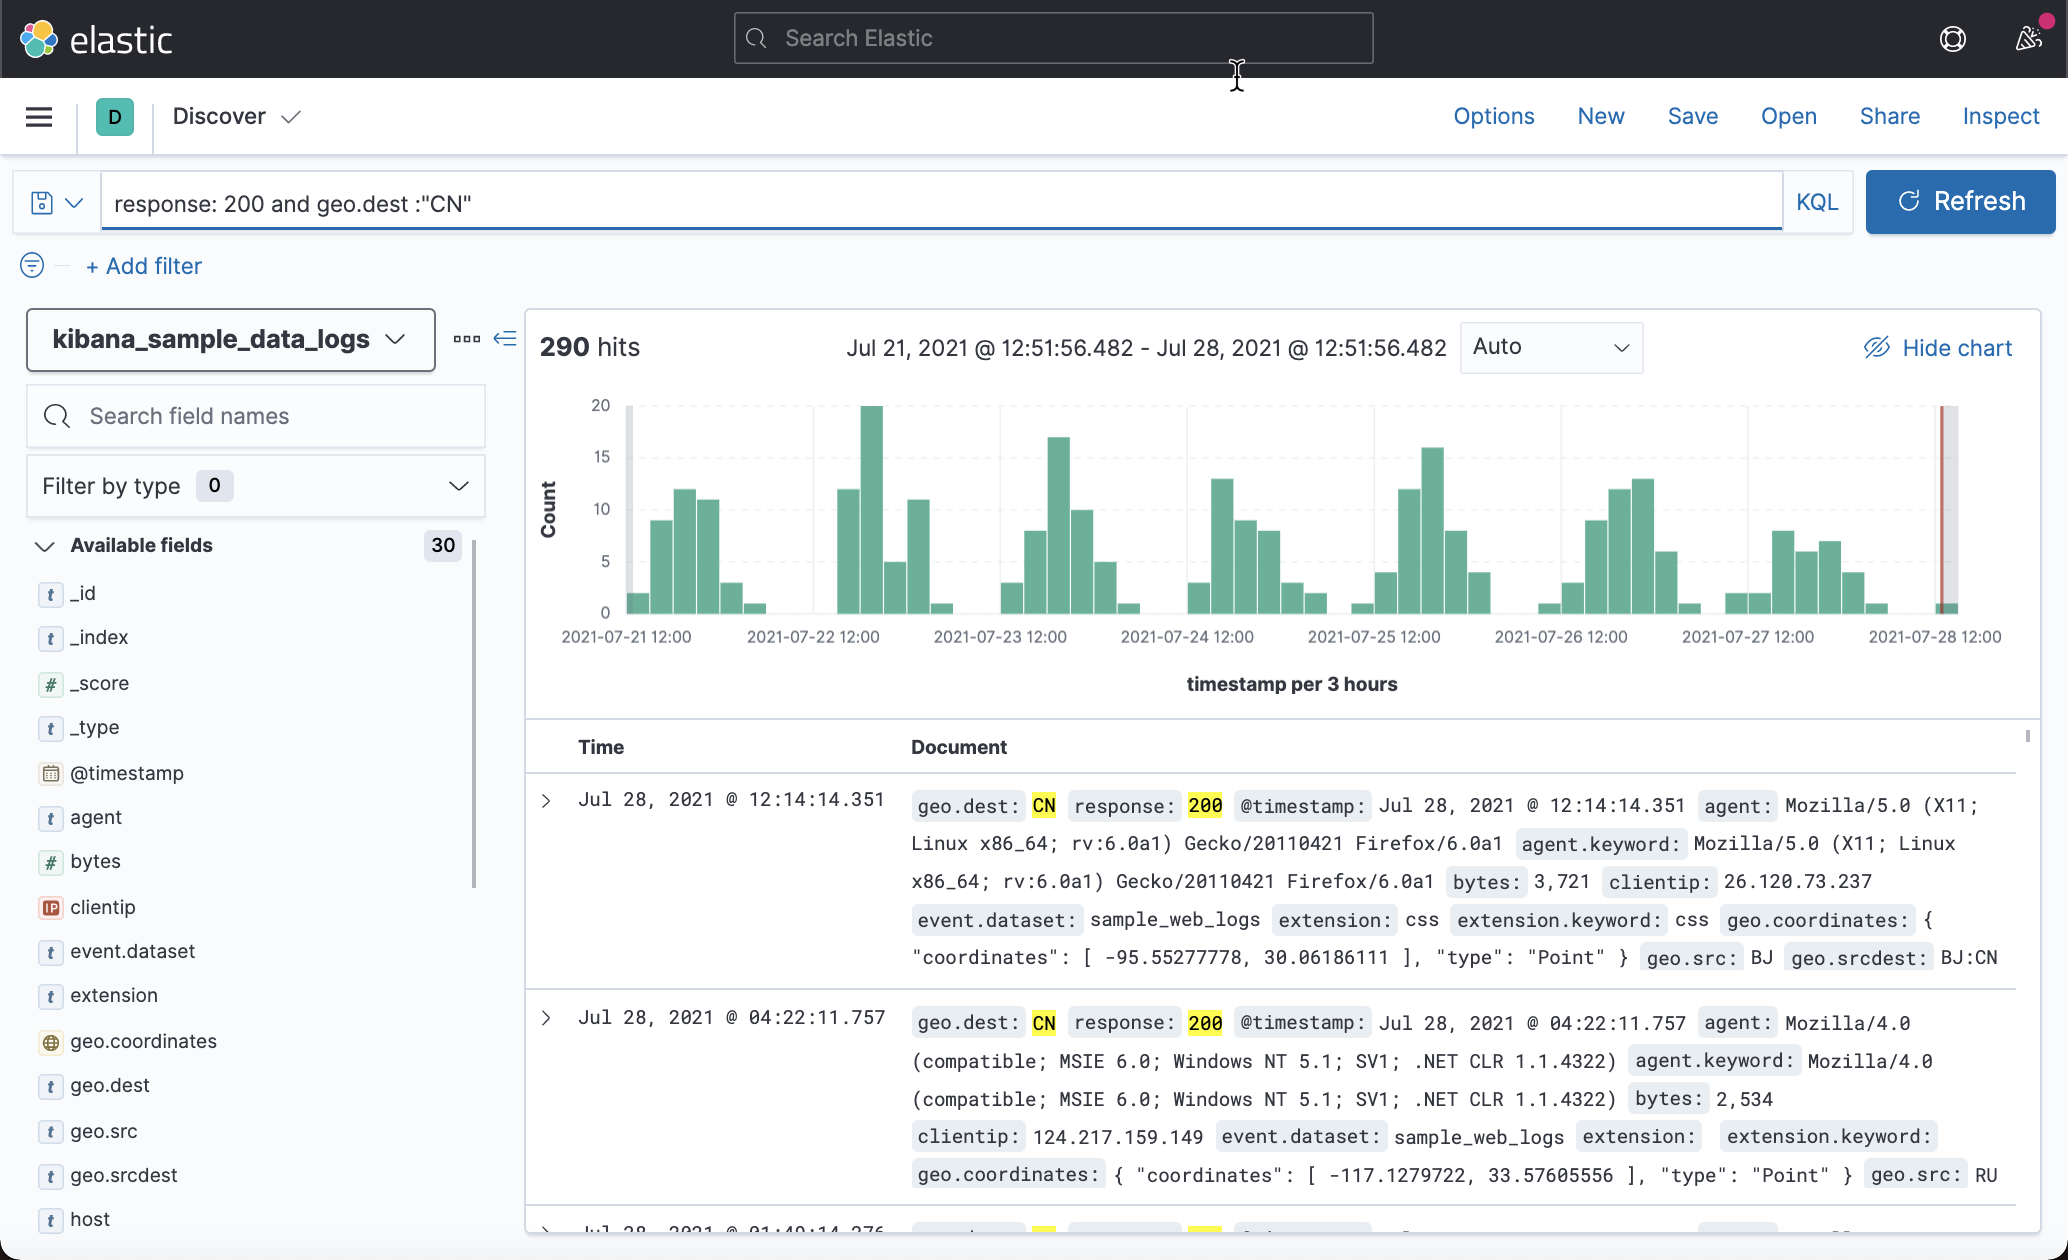Open the Help menu in the top bar
Image resolution: width=2068 pixels, height=1260 pixels.
tap(1952, 38)
